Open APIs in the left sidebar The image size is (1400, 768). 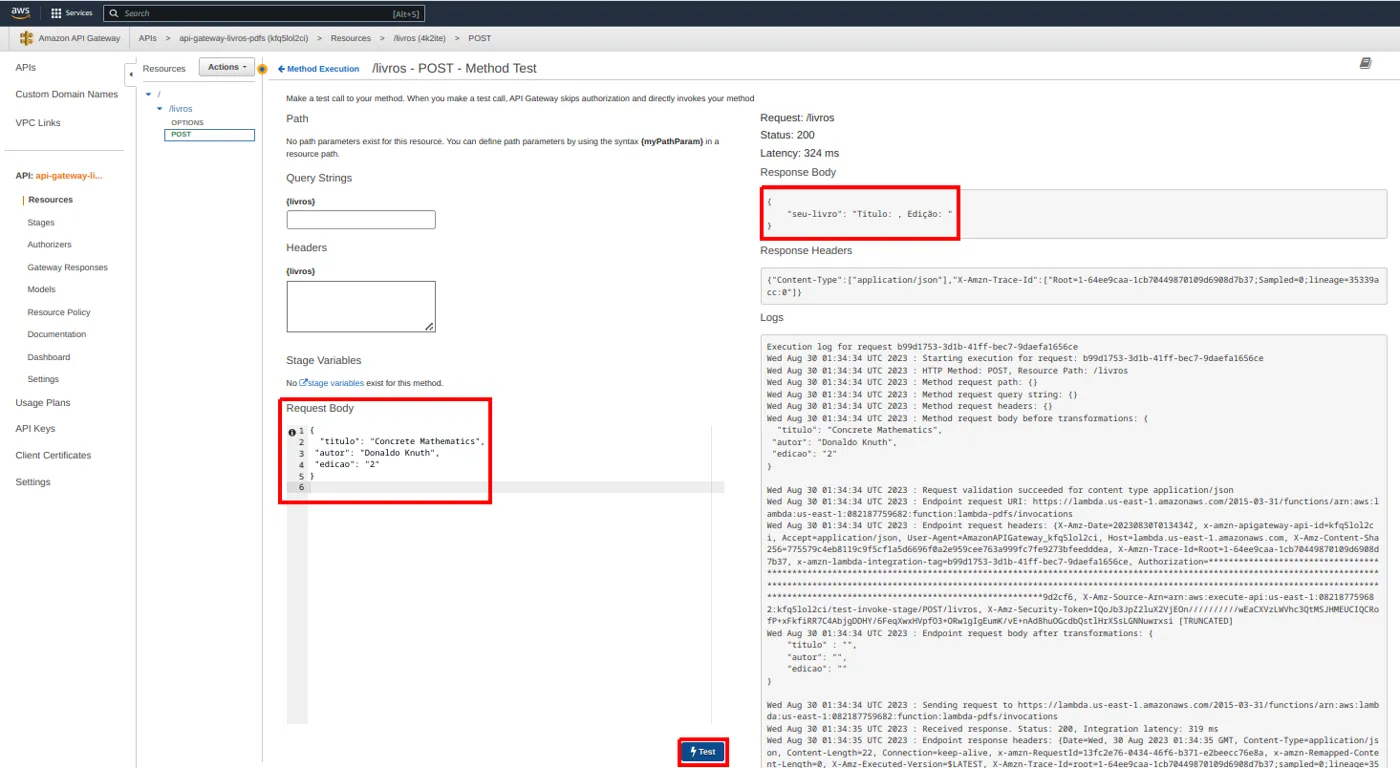point(26,68)
